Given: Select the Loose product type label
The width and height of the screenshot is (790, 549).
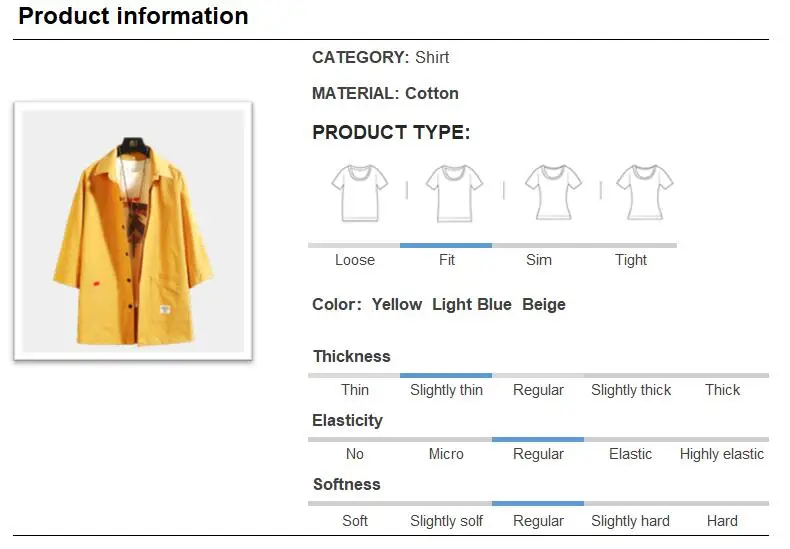Looking at the screenshot, I should tap(355, 260).
